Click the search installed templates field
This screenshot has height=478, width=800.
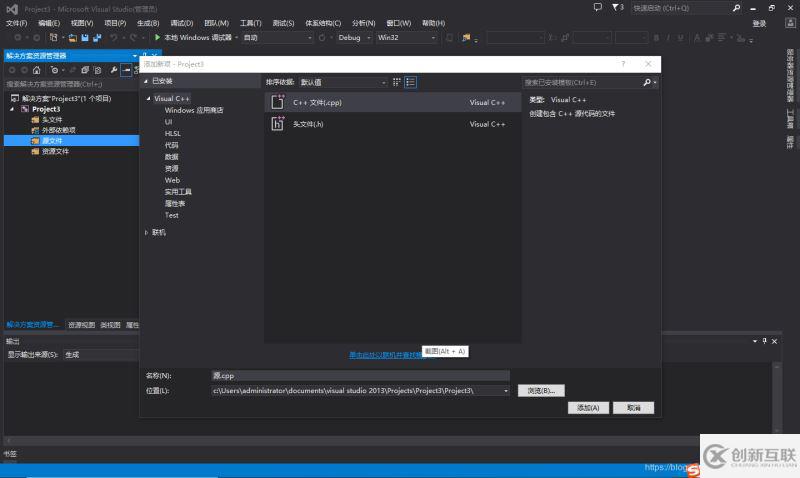582,82
